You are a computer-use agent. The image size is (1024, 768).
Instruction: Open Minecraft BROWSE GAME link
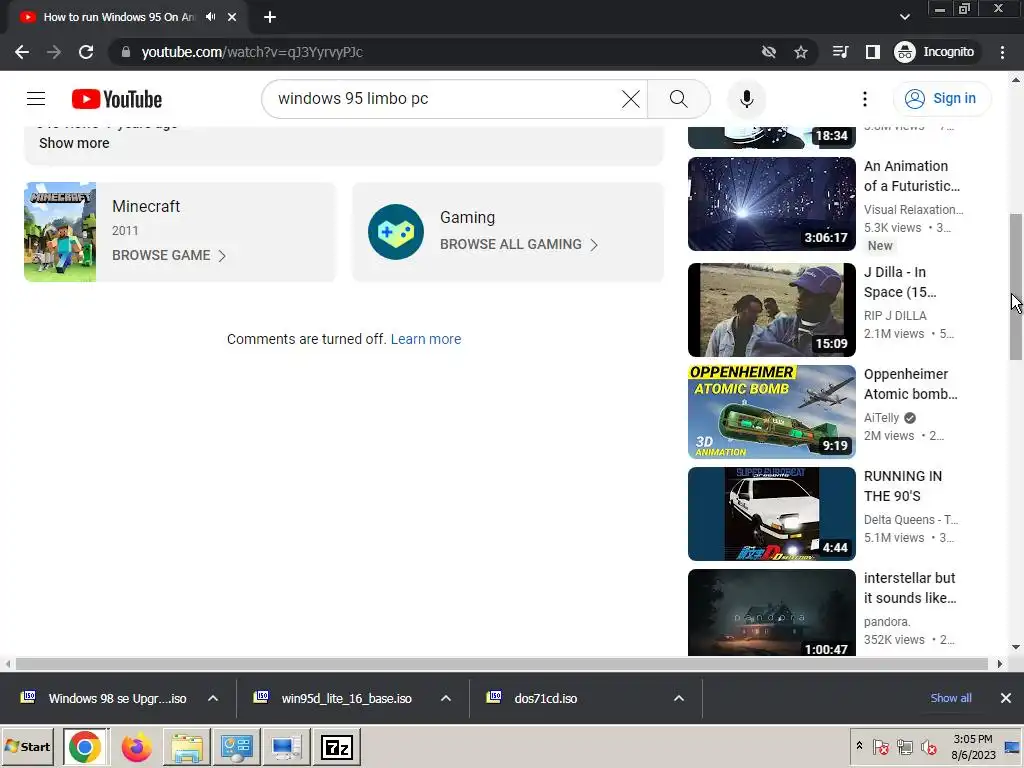[x=169, y=255]
